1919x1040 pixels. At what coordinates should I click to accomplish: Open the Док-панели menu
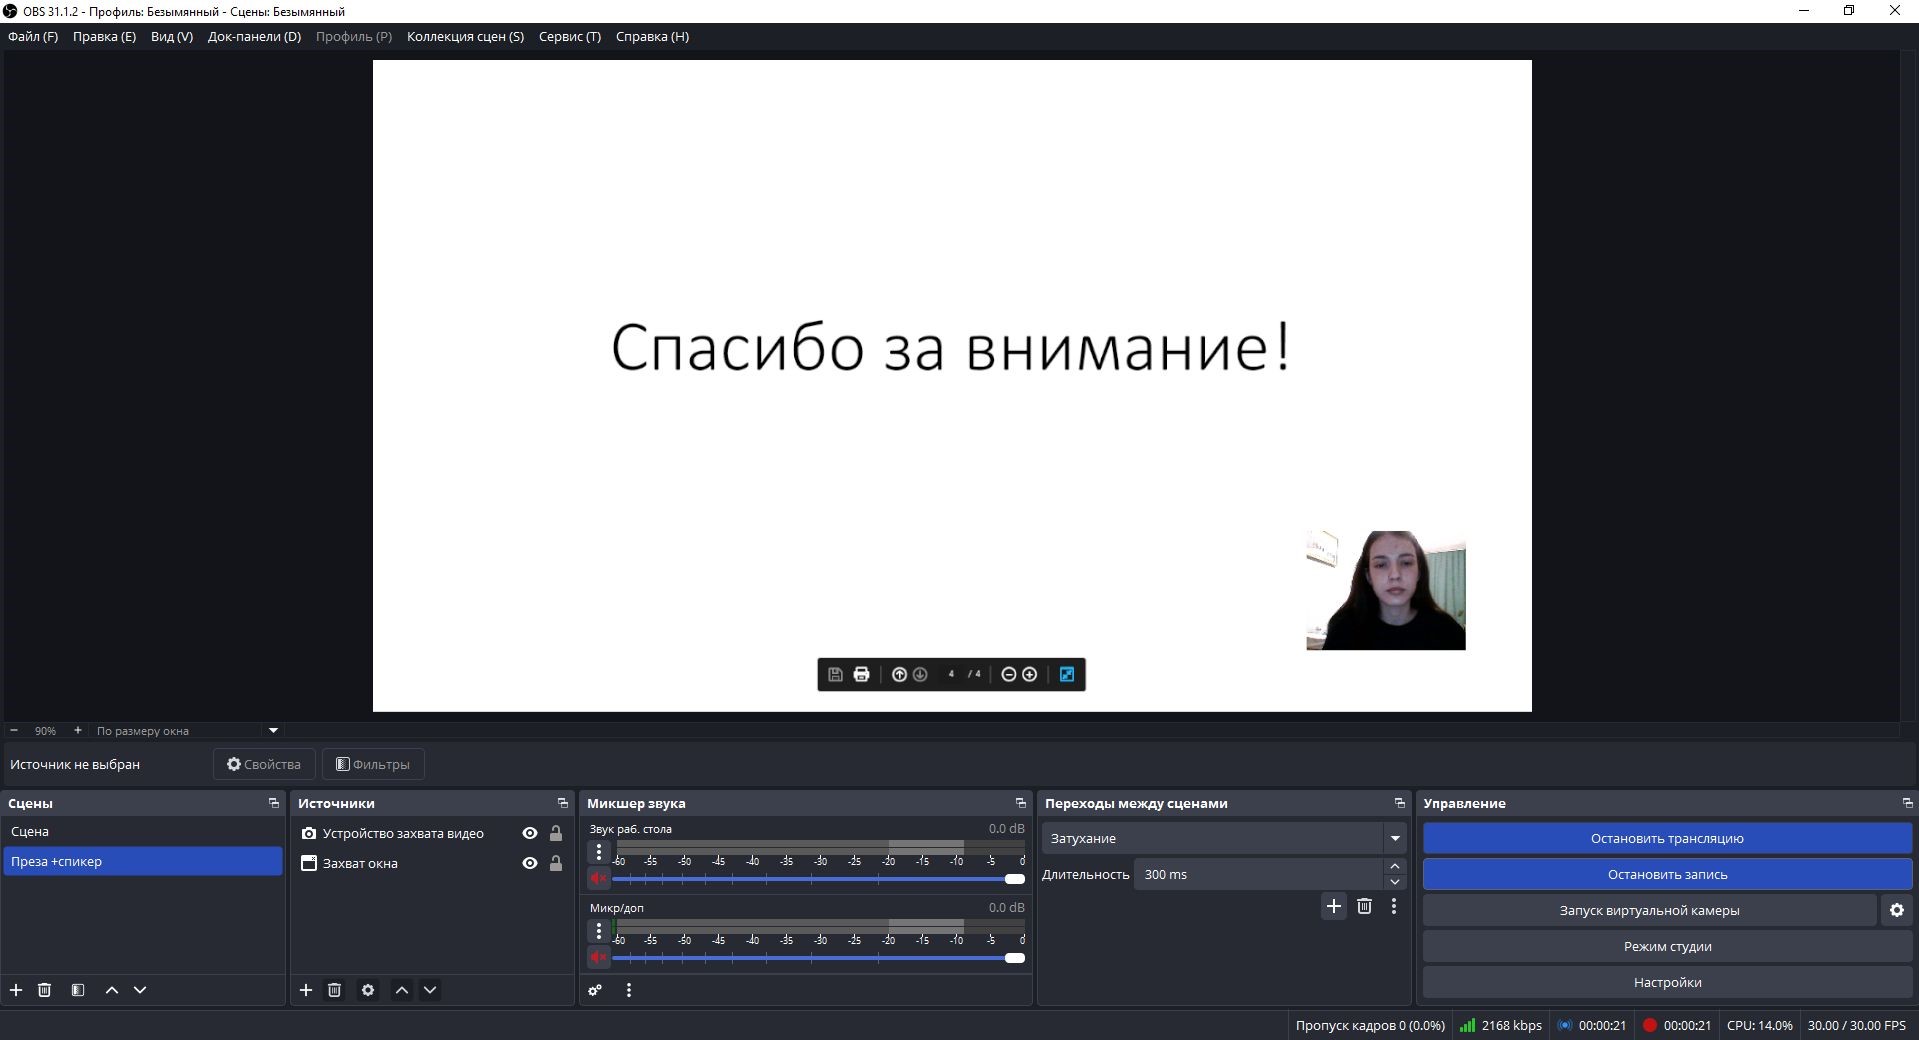[x=254, y=36]
